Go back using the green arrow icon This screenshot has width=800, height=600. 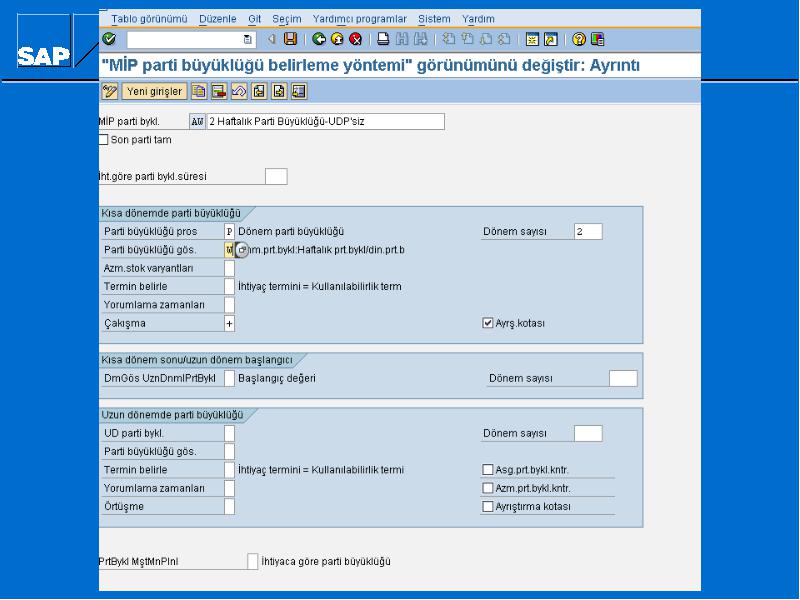tap(319, 39)
